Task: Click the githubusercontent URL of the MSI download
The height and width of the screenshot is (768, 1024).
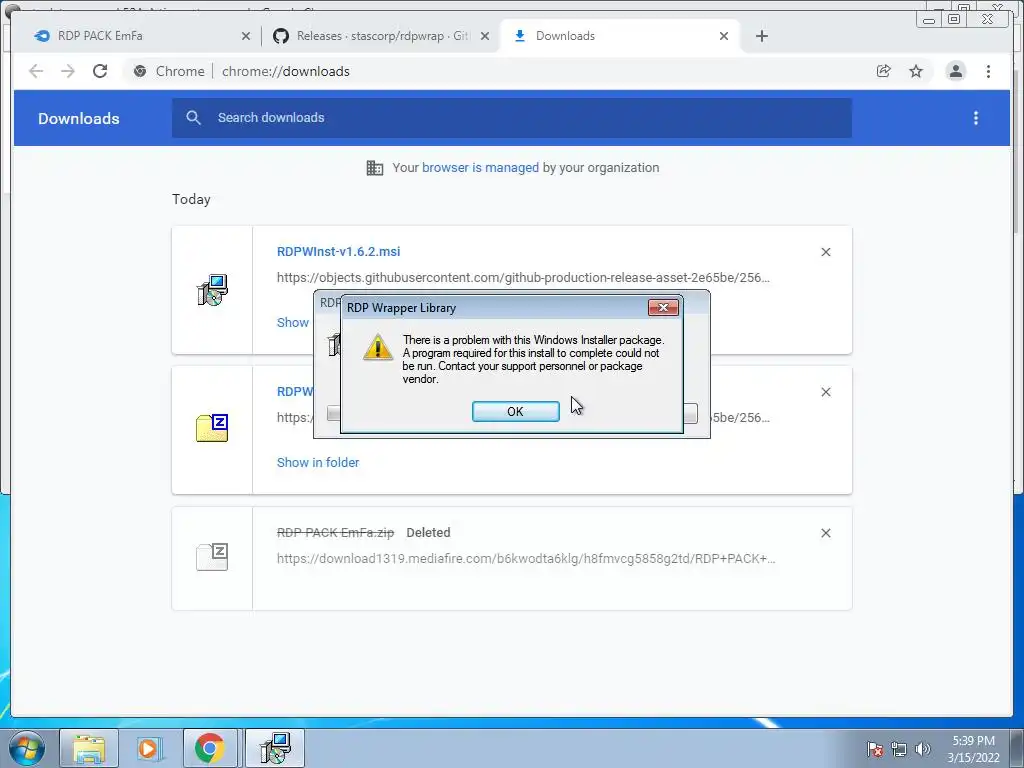Action: tap(523, 278)
